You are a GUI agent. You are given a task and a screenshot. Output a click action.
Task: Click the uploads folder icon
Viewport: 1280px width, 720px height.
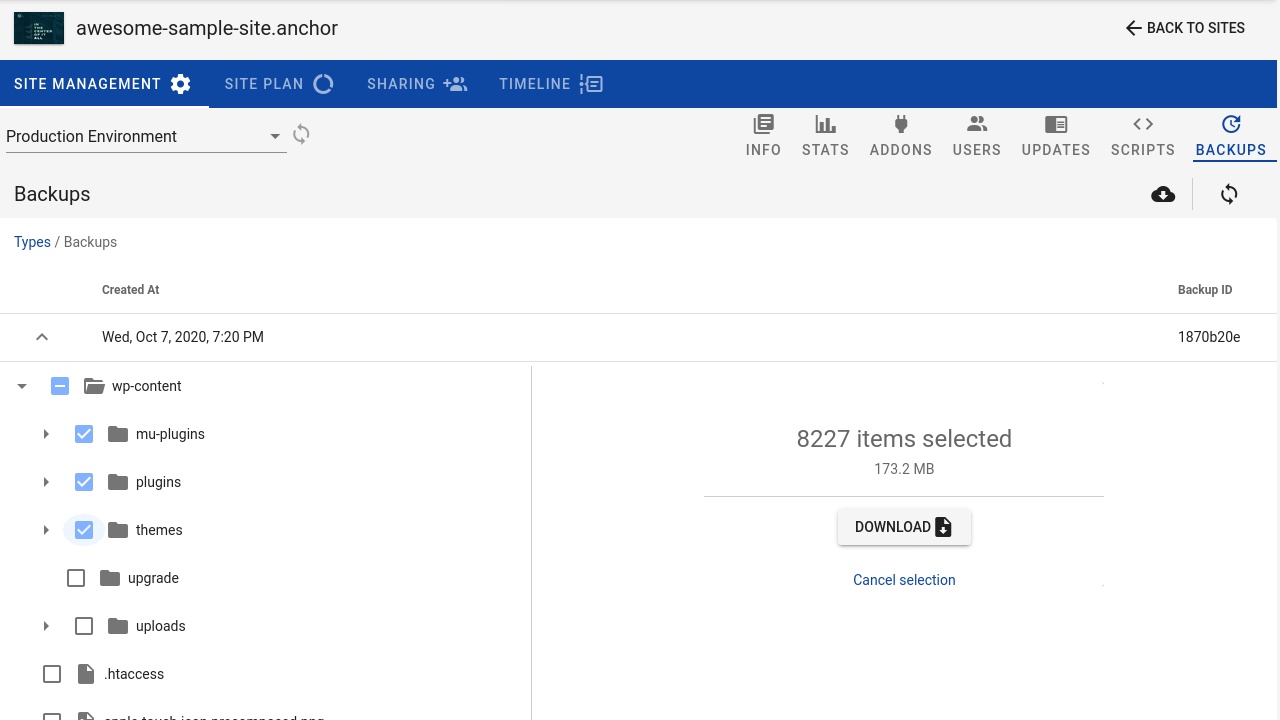coord(118,626)
